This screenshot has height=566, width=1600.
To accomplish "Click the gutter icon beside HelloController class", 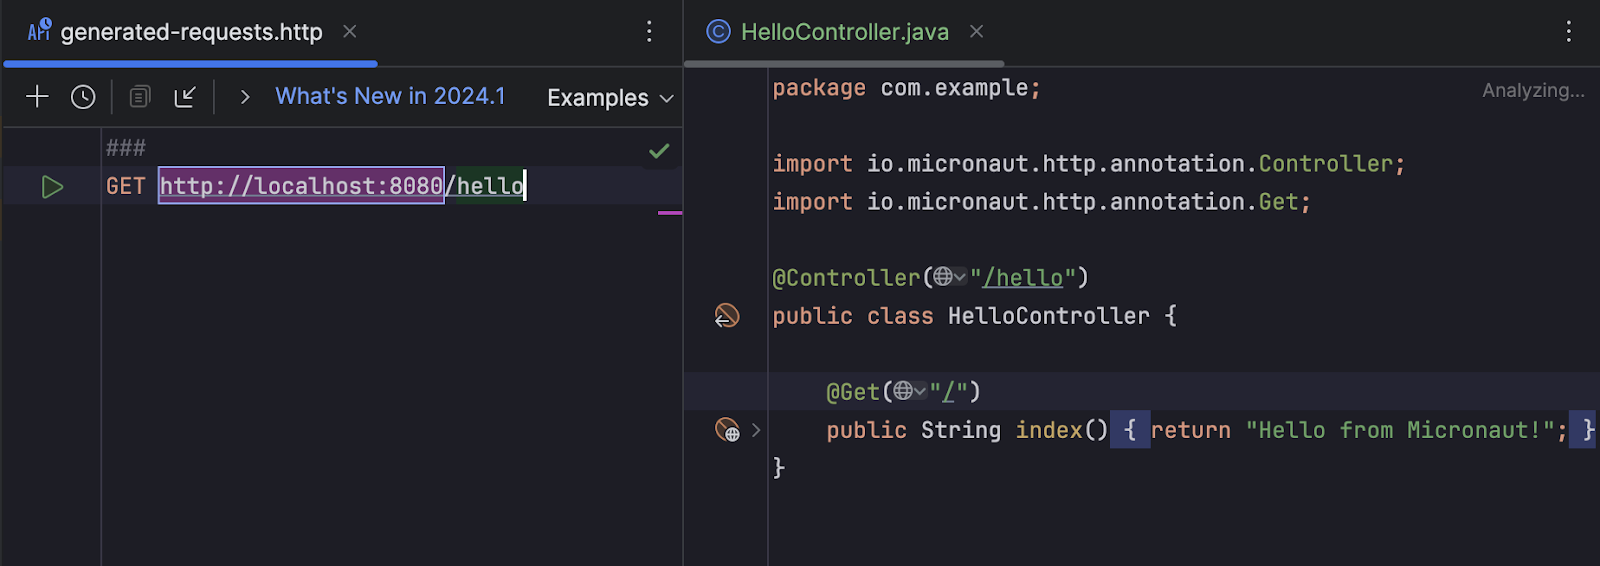I will click(727, 316).
